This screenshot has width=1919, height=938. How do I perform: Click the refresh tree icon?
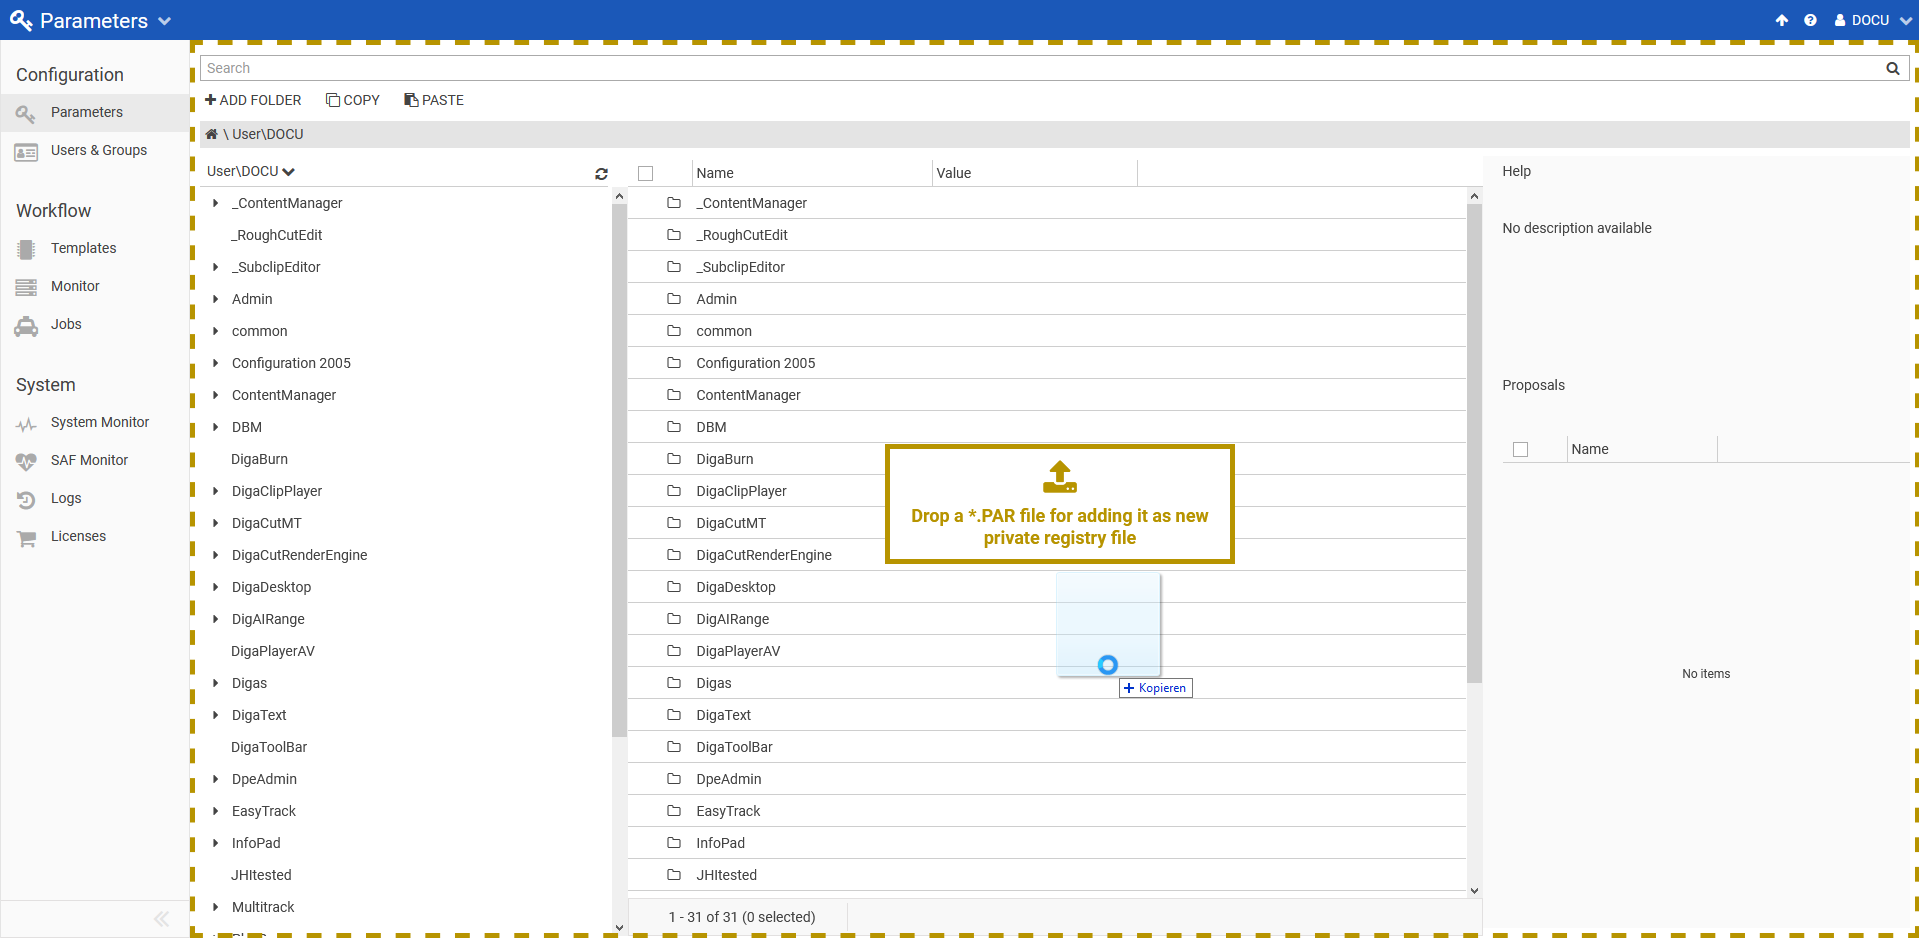point(601,174)
